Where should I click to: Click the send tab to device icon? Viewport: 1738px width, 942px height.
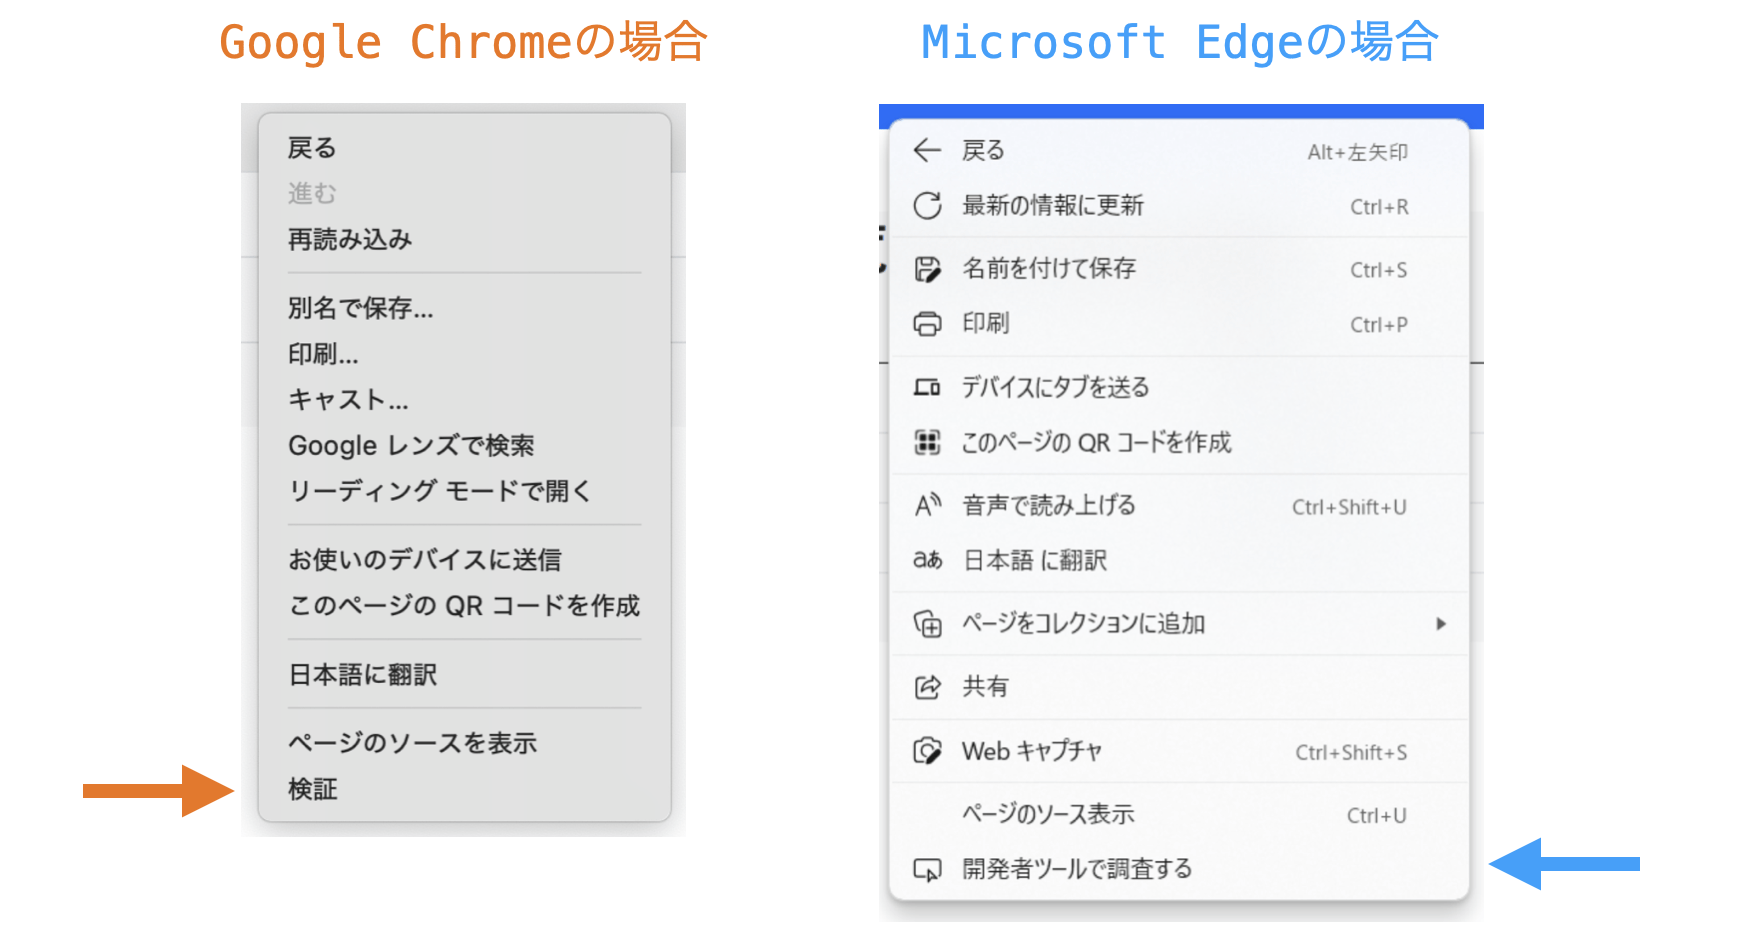coord(927,387)
